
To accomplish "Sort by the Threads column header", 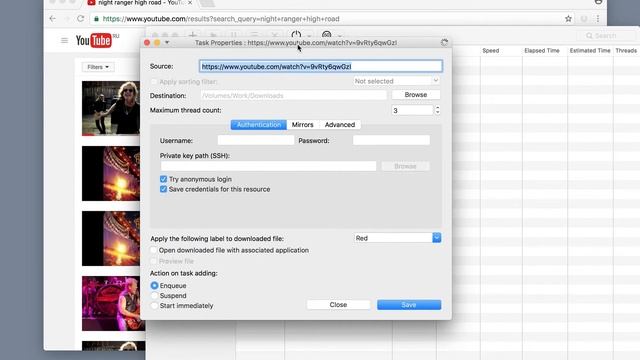I will (626, 51).
